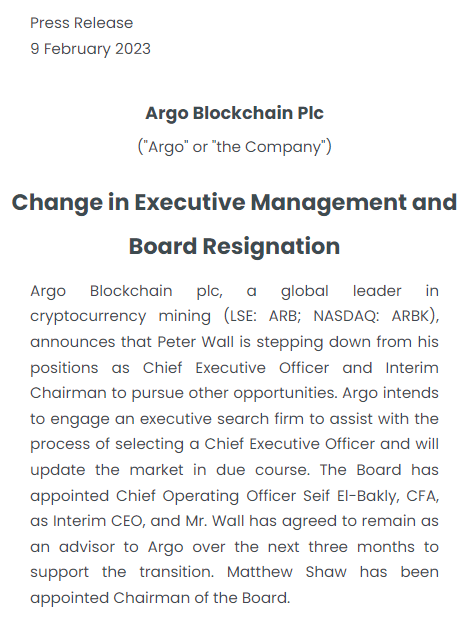
Task: Click 'support the transition.' phrase
Action: [122, 572]
